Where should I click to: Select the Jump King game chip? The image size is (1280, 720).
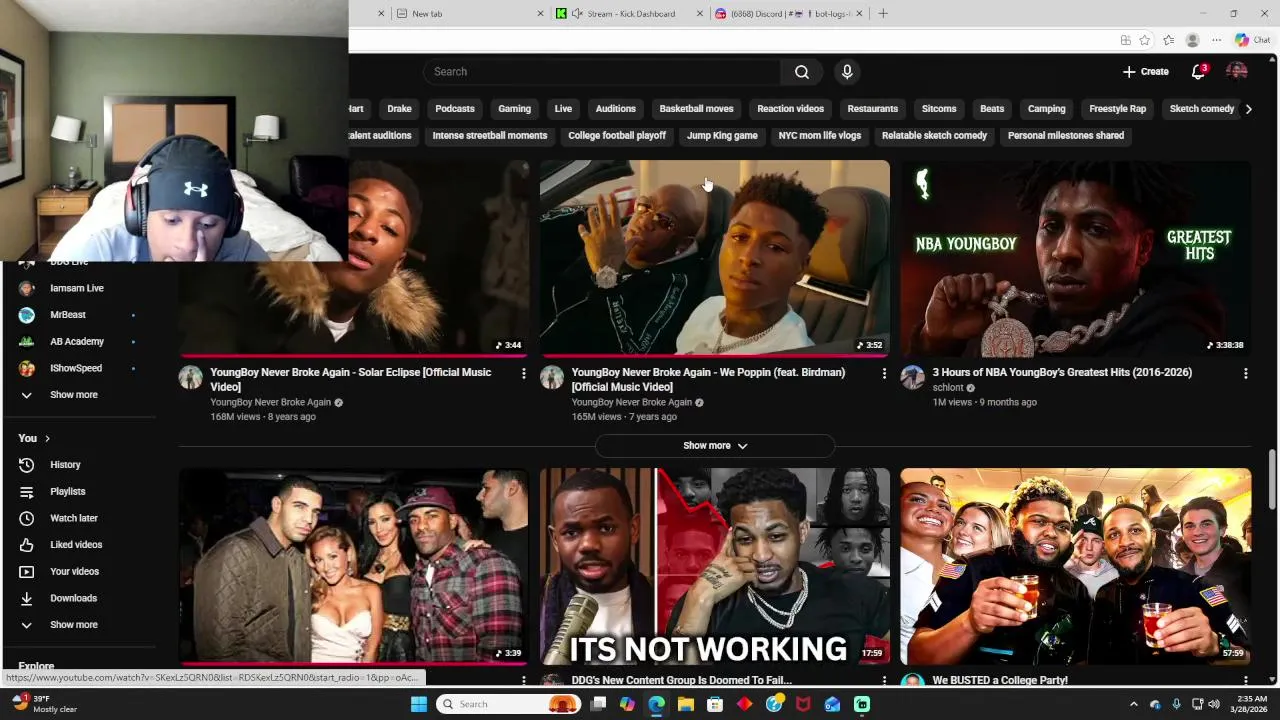(722, 136)
